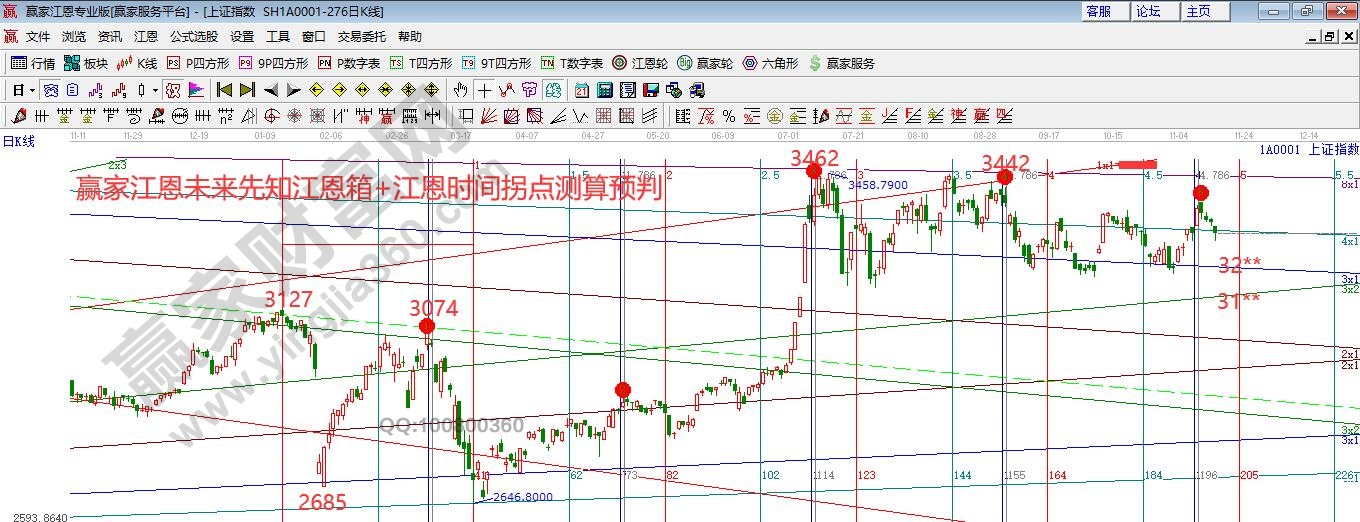The width and height of the screenshot is (1360, 522).
Task: Select the percent sign drawing tool
Action: [x=729, y=116]
